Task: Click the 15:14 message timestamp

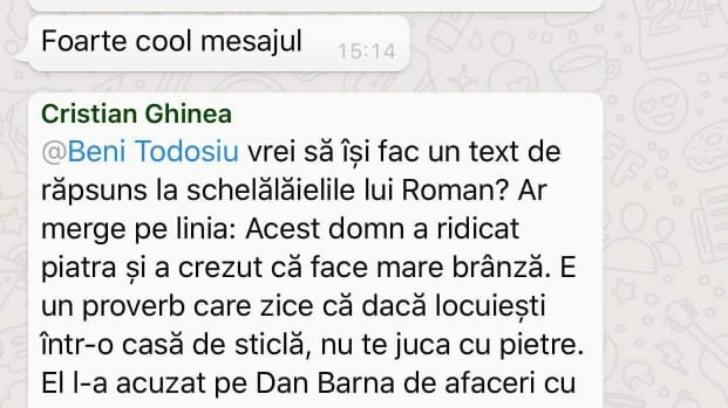Action: pos(366,51)
